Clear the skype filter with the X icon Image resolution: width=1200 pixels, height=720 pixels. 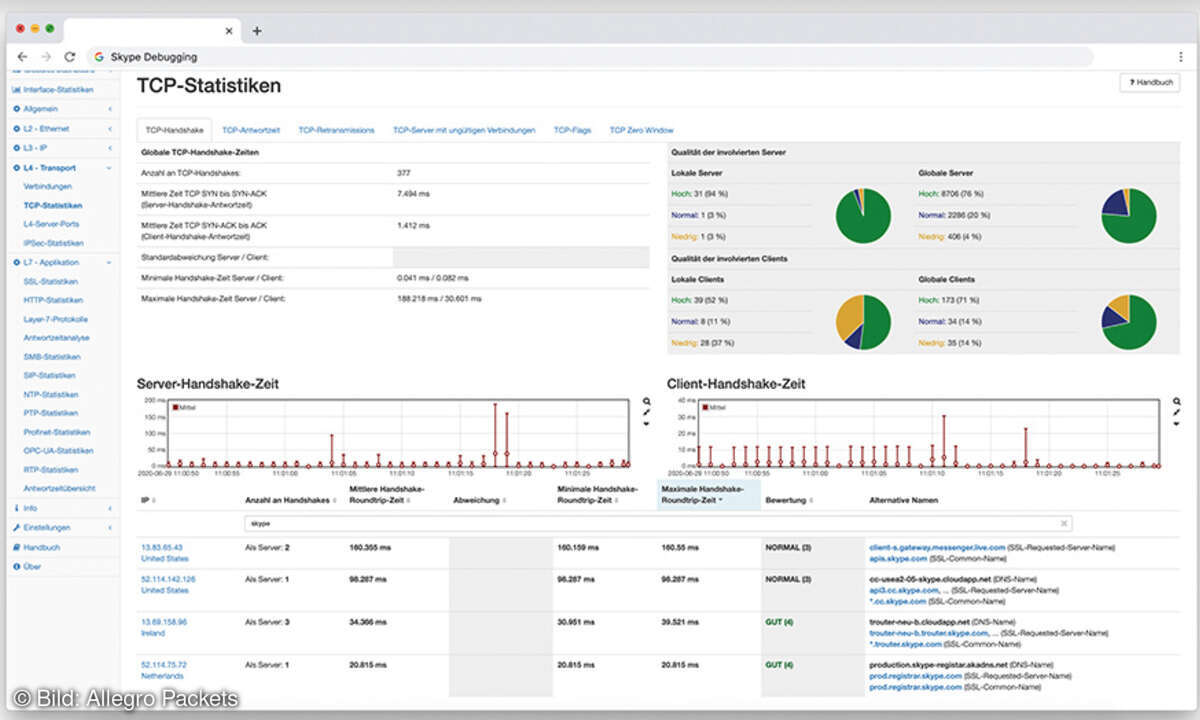coord(1064,523)
